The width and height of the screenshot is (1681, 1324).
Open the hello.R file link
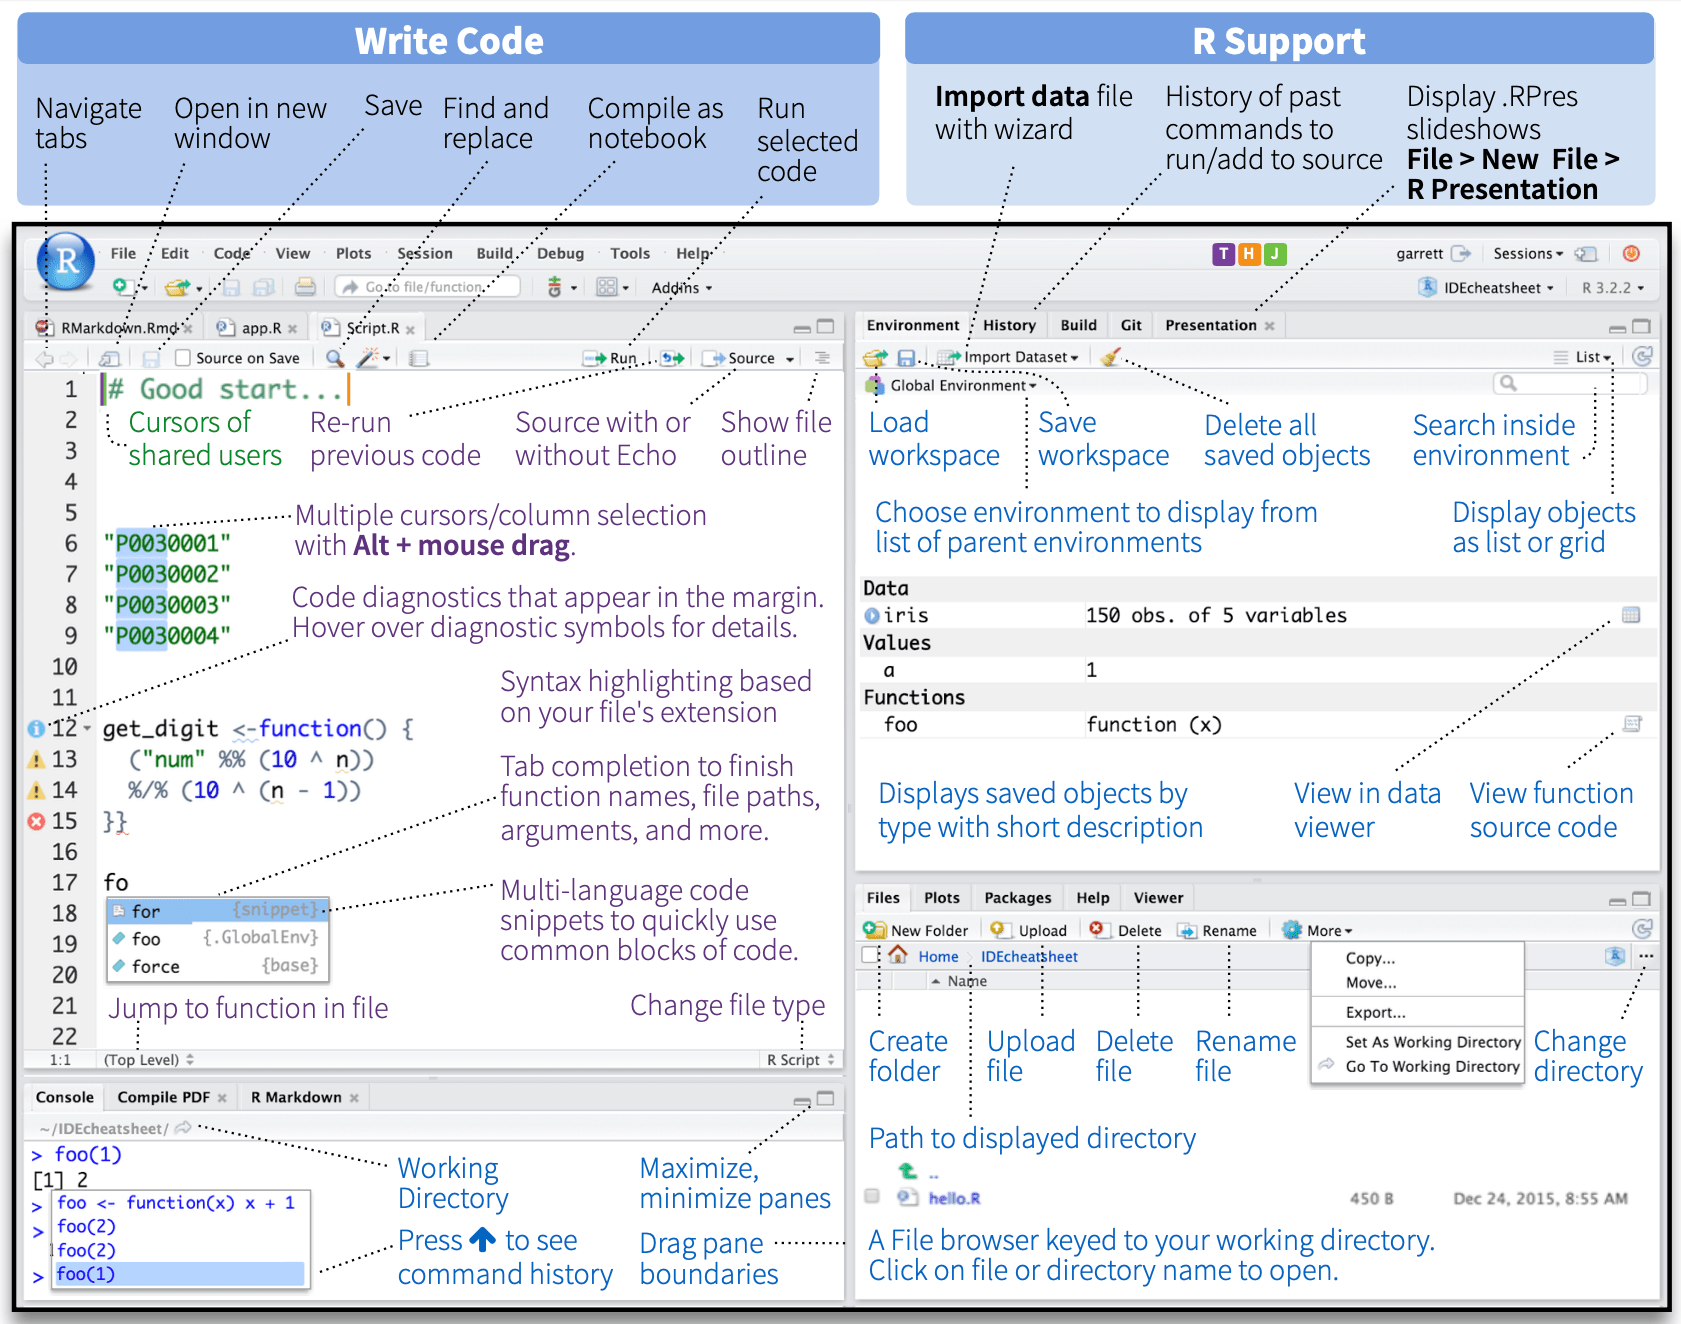[x=954, y=1198]
